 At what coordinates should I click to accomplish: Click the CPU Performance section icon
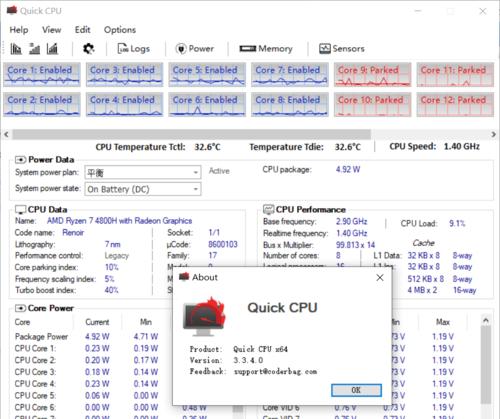click(x=268, y=210)
